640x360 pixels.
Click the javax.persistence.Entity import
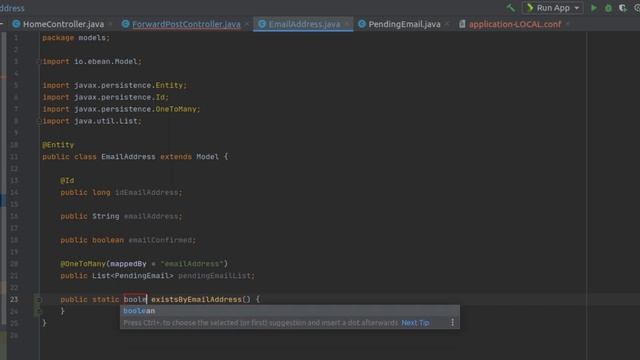tap(114, 85)
